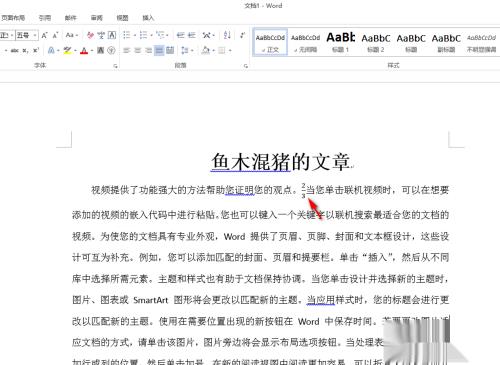The image size is (500, 365).
Task: Expand the change case Aa dropdown arrow
Action: pos(77,35)
